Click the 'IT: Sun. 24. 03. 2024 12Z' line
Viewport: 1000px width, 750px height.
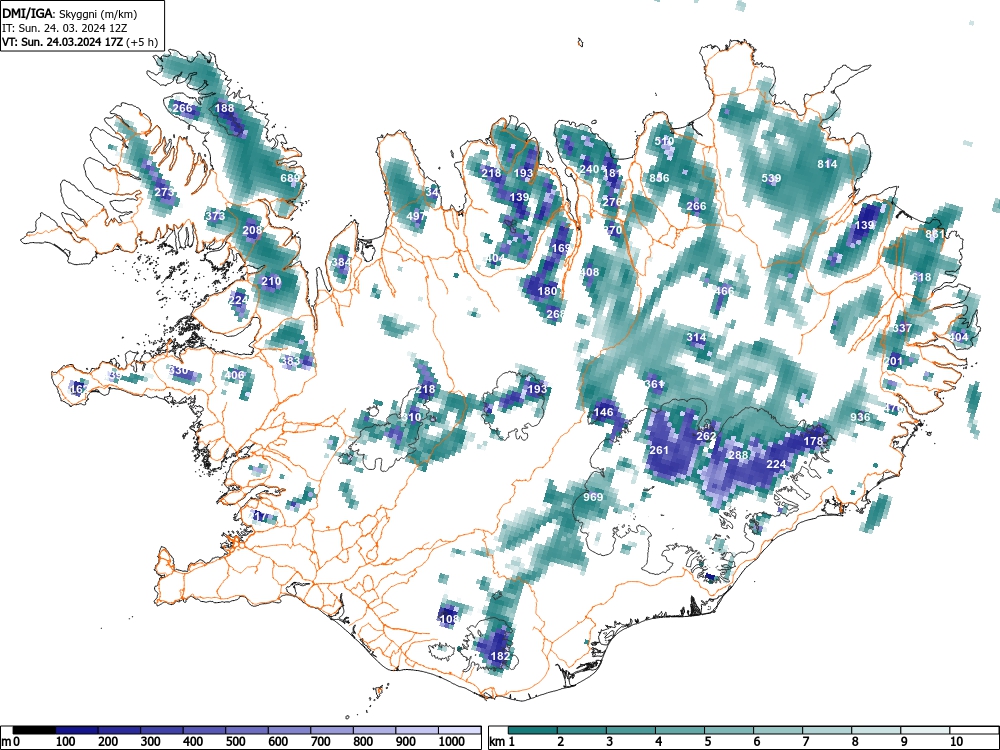65,28
